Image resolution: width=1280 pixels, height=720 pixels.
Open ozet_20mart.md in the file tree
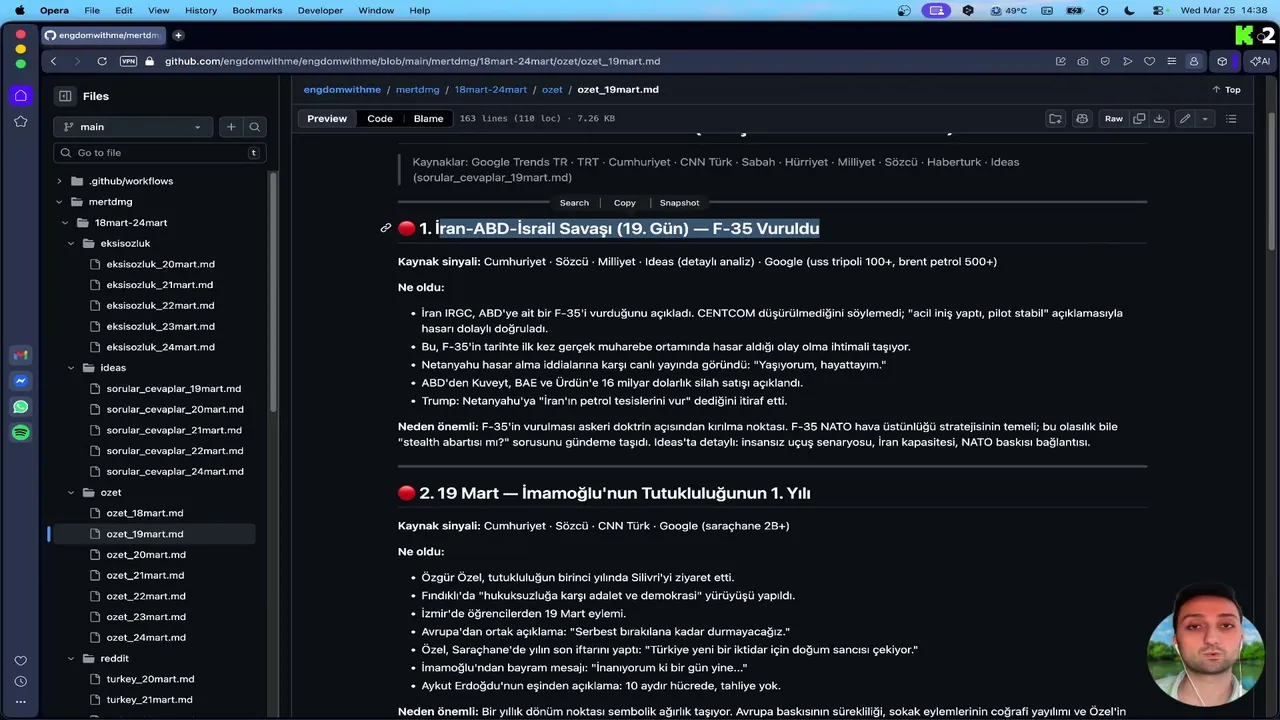point(146,554)
